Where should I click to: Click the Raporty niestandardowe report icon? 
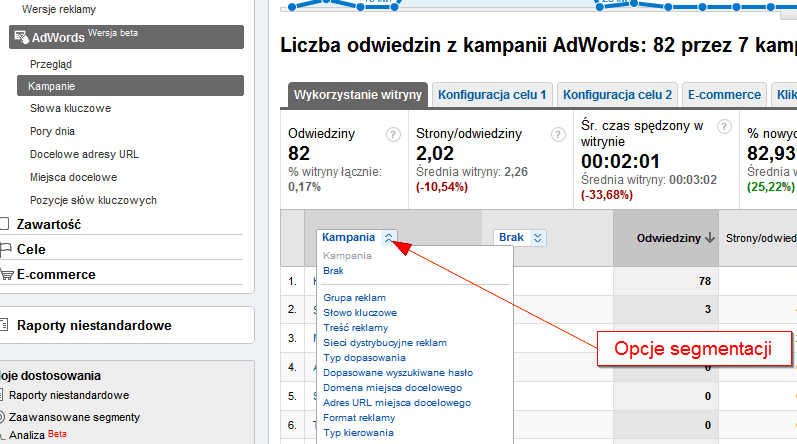(x=6, y=325)
